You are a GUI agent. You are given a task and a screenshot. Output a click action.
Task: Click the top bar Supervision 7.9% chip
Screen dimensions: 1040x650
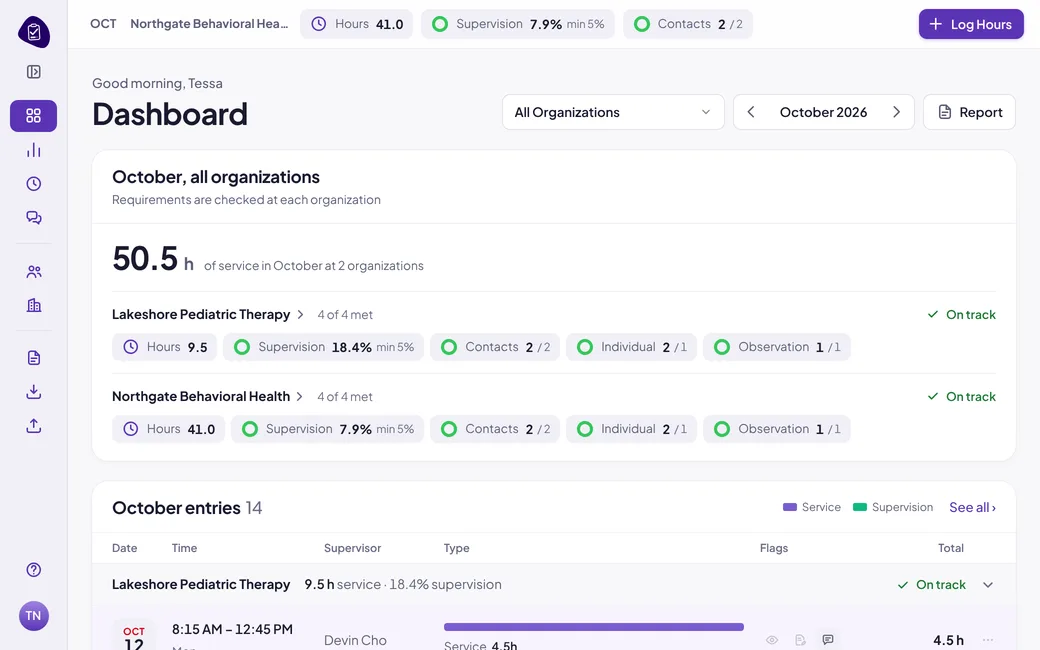click(517, 24)
